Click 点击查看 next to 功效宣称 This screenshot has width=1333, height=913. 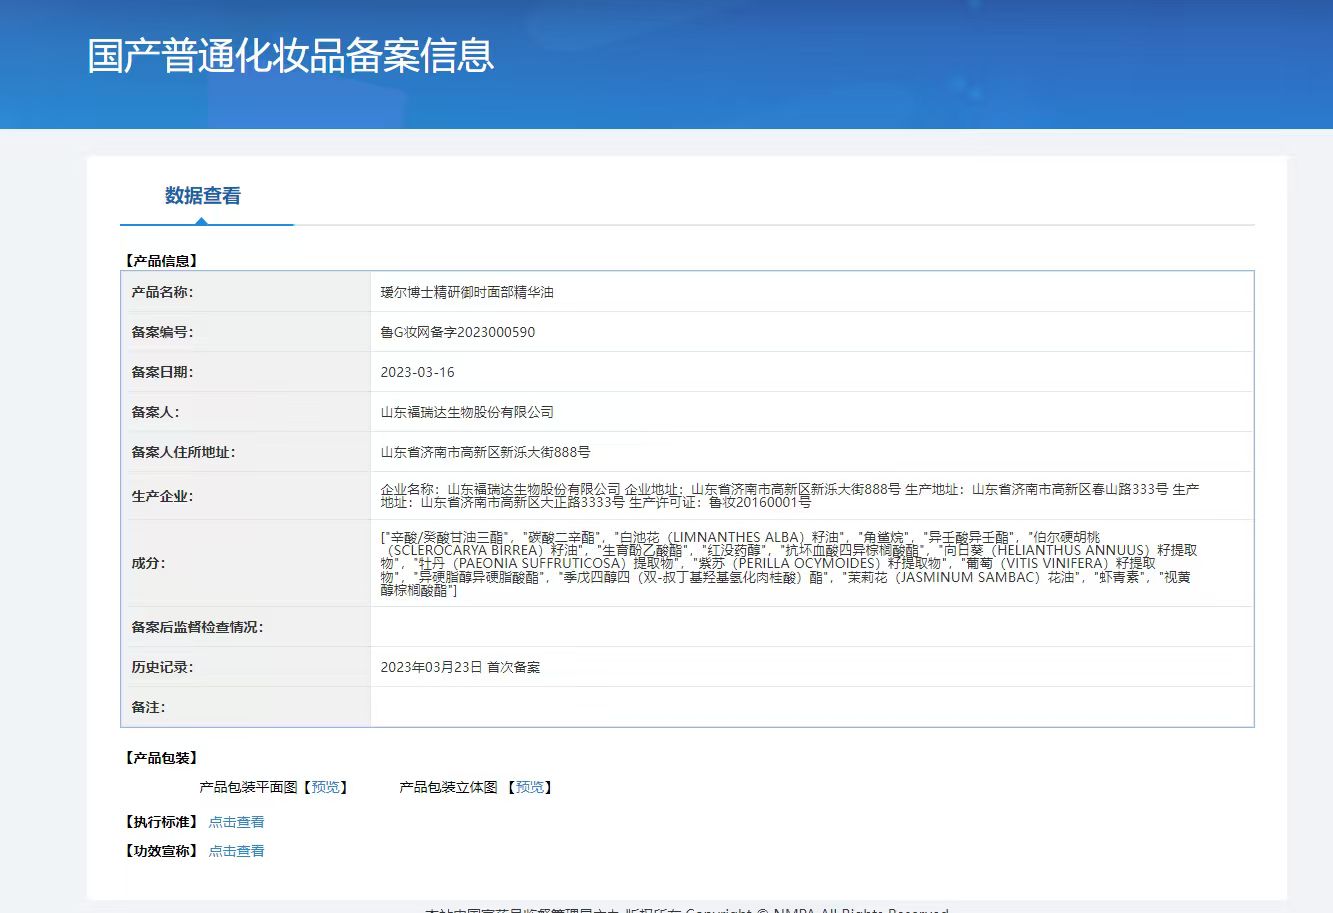[236, 851]
